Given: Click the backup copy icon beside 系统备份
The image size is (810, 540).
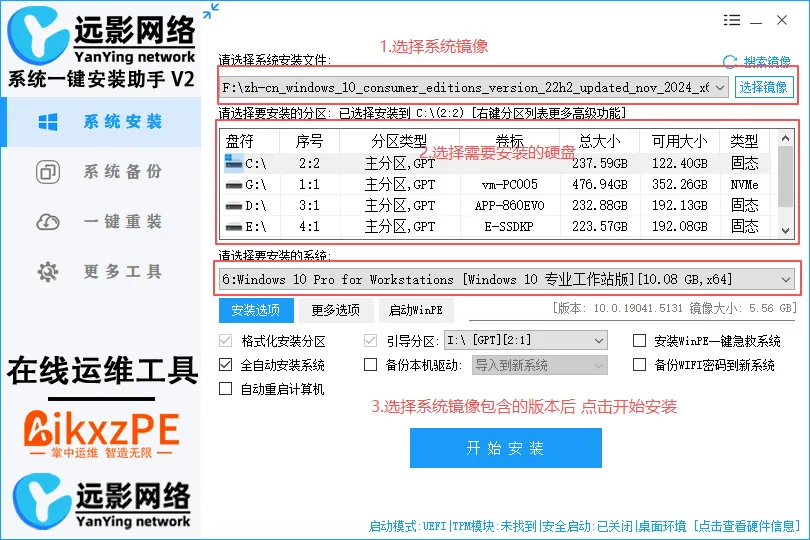Looking at the screenshot, I should coord(48,172).
